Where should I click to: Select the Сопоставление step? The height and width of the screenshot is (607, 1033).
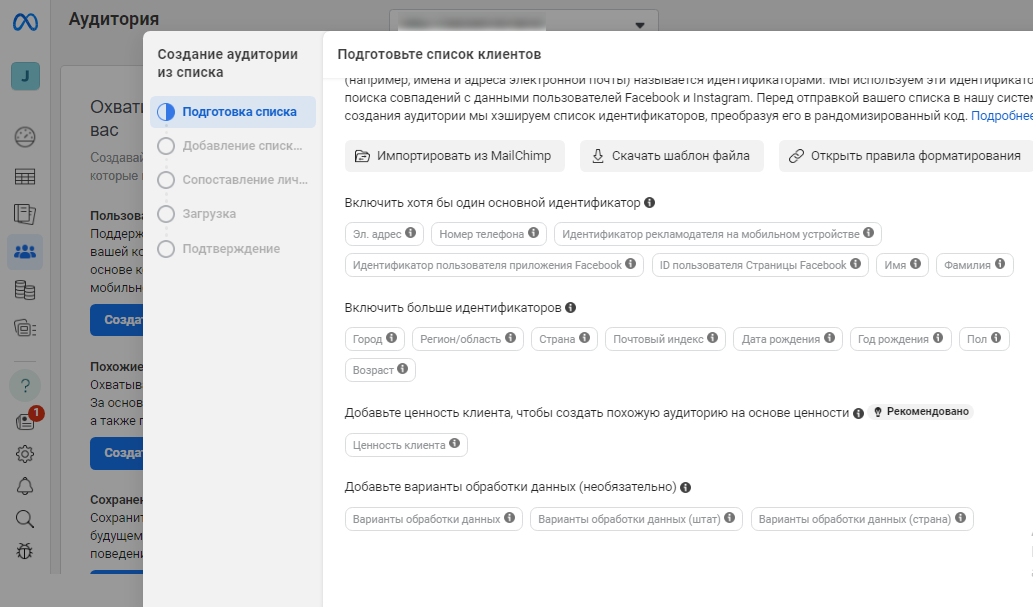pyautogui.click(x=233, y=180)
